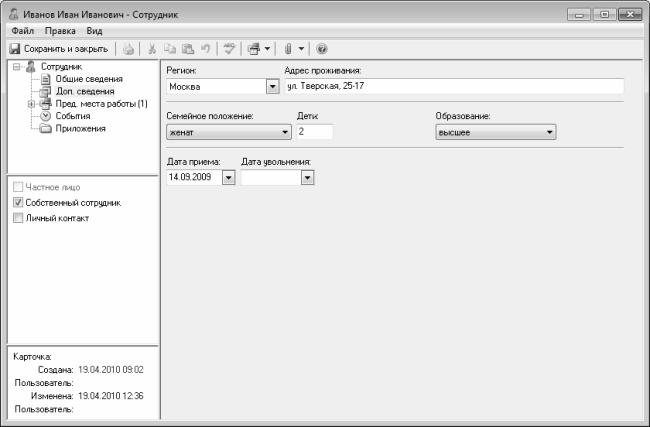This screenshot has height=427, width=650.
Task: Open the 'Регион' dropdown list
Action: 272,87
